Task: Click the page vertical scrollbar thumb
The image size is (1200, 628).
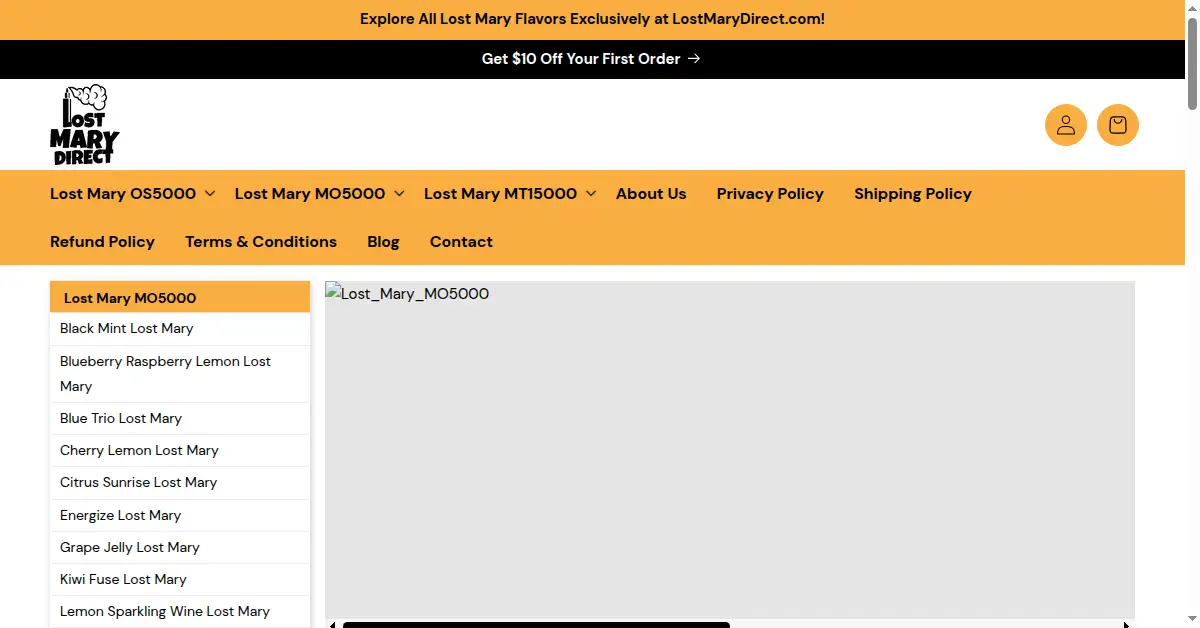Action: (1192, 62)
